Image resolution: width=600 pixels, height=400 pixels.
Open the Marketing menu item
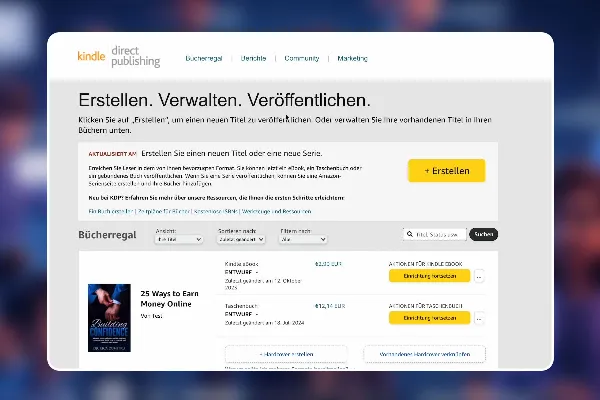(x=352, y=58)
